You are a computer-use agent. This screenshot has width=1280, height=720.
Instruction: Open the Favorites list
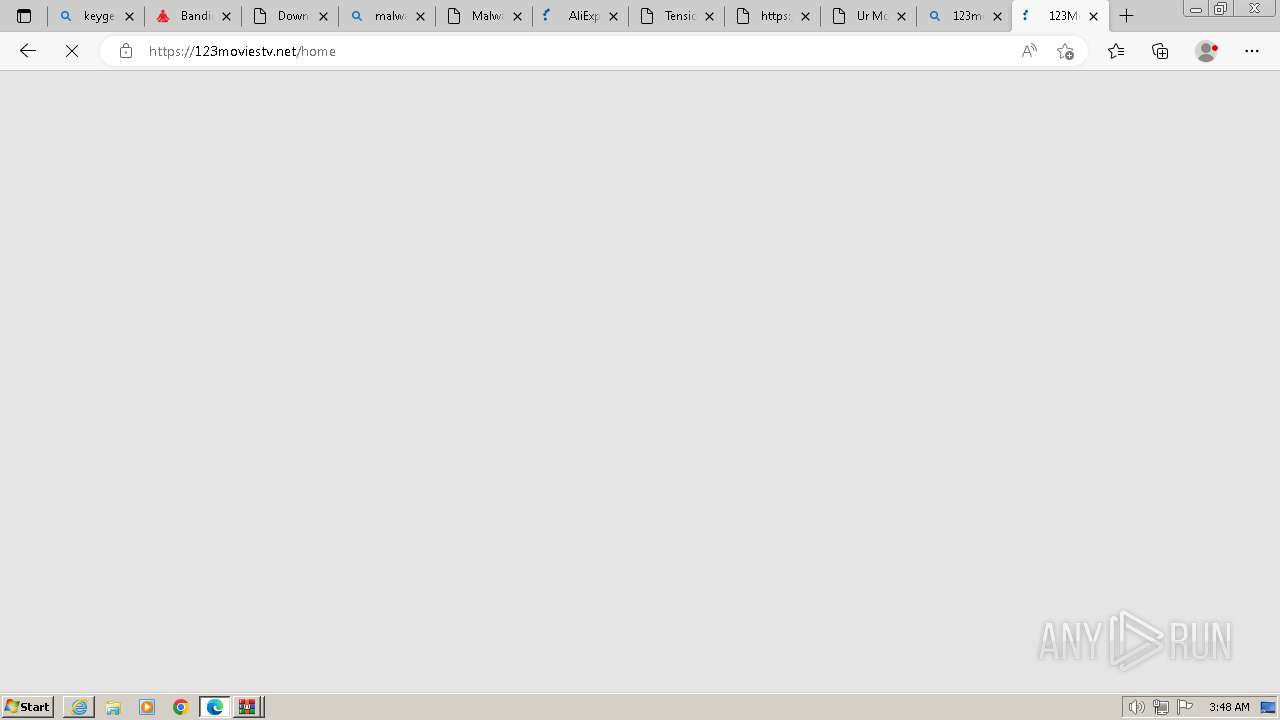point(1116,51)
